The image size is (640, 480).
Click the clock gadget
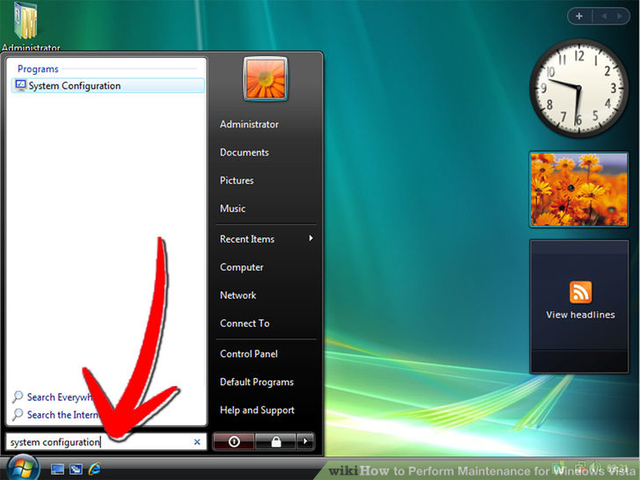579,88
